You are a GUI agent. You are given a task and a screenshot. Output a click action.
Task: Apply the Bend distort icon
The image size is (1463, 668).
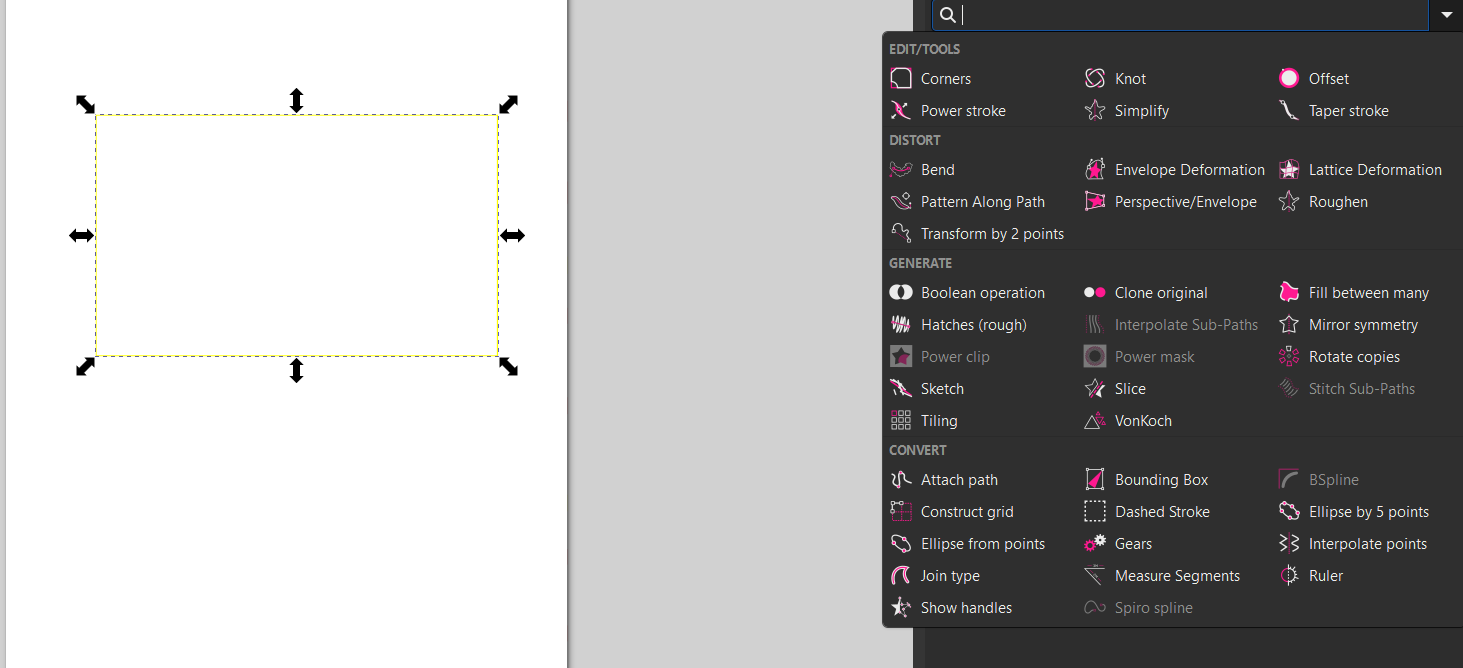[x=901, y=170]
